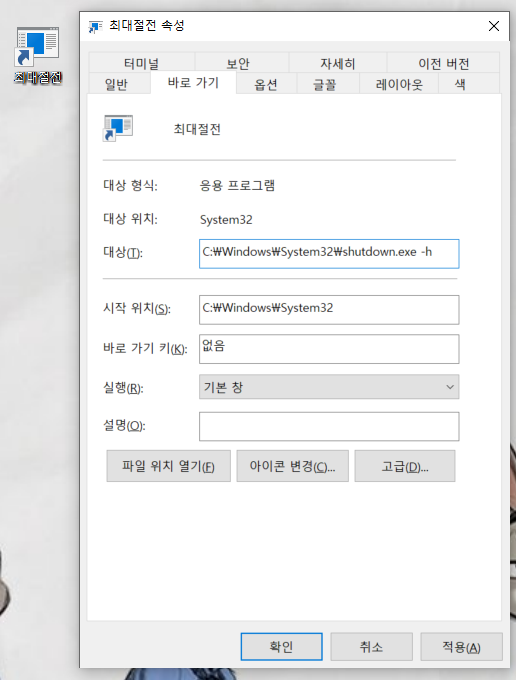Click the empty 설명 text field
The image size is (516, 680).
pos(329,426)
